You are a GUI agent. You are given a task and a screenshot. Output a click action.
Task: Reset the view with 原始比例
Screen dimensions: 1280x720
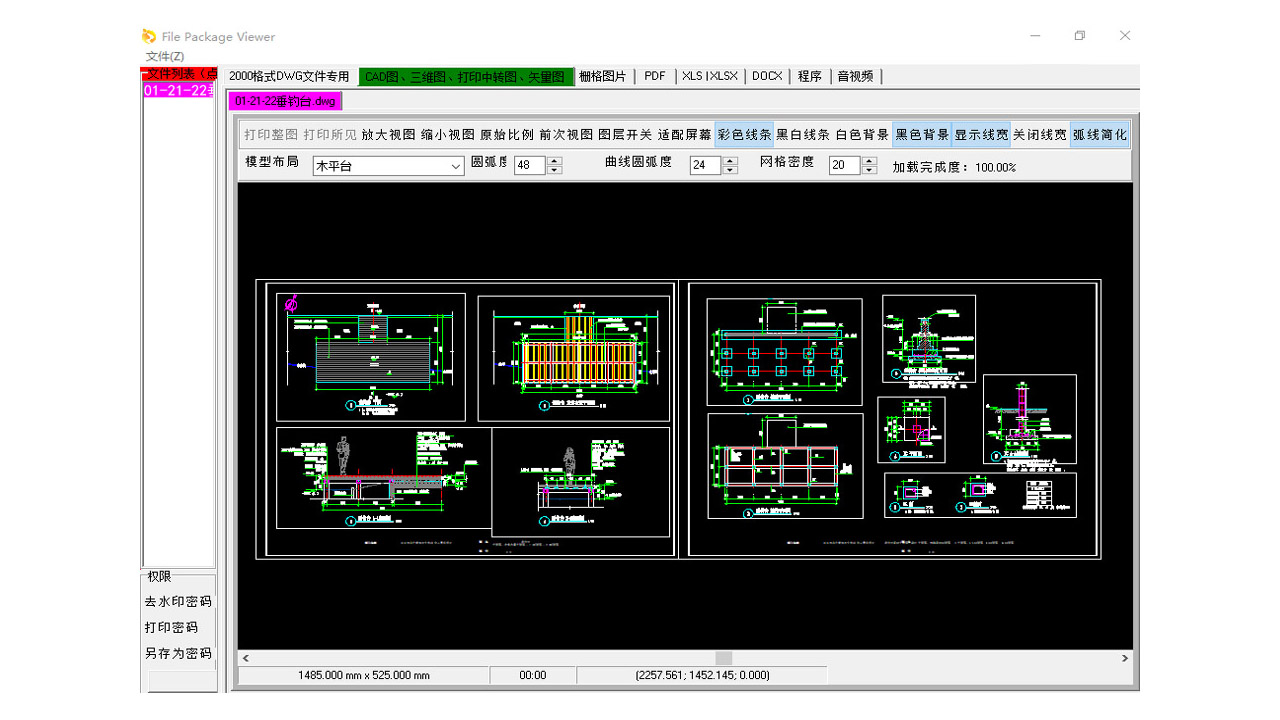506,135
